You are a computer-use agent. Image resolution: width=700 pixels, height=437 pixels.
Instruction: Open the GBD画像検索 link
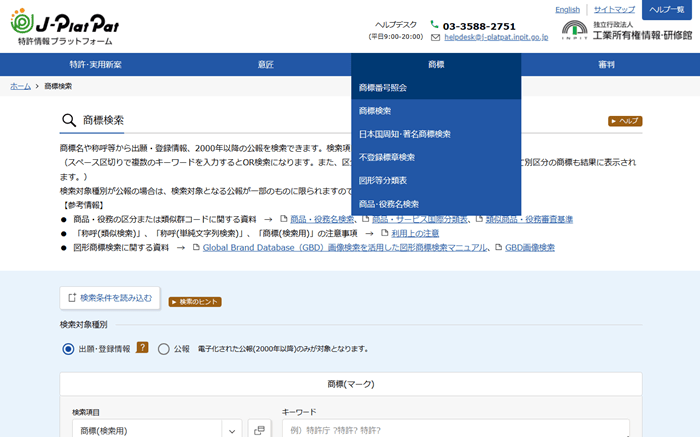click(530, 247)
